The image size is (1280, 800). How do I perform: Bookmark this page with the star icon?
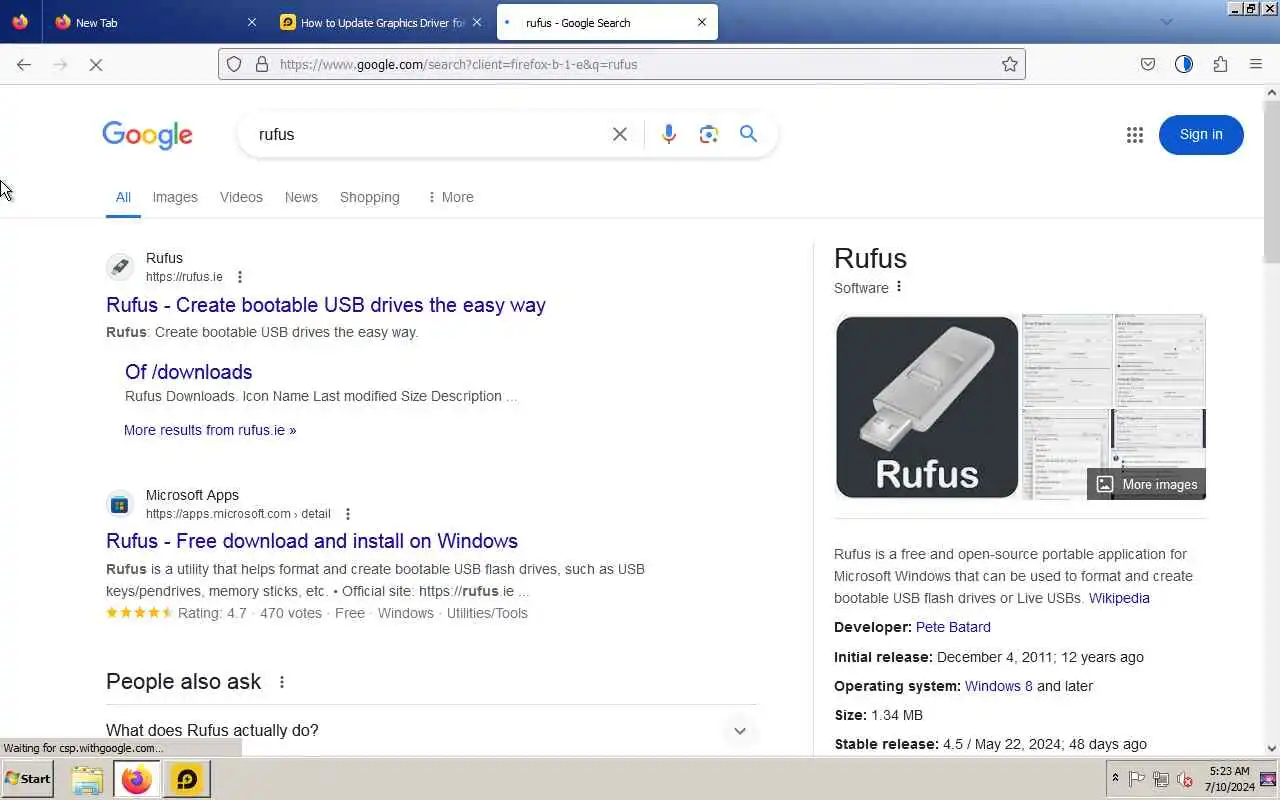click(x=1010, y=64)
